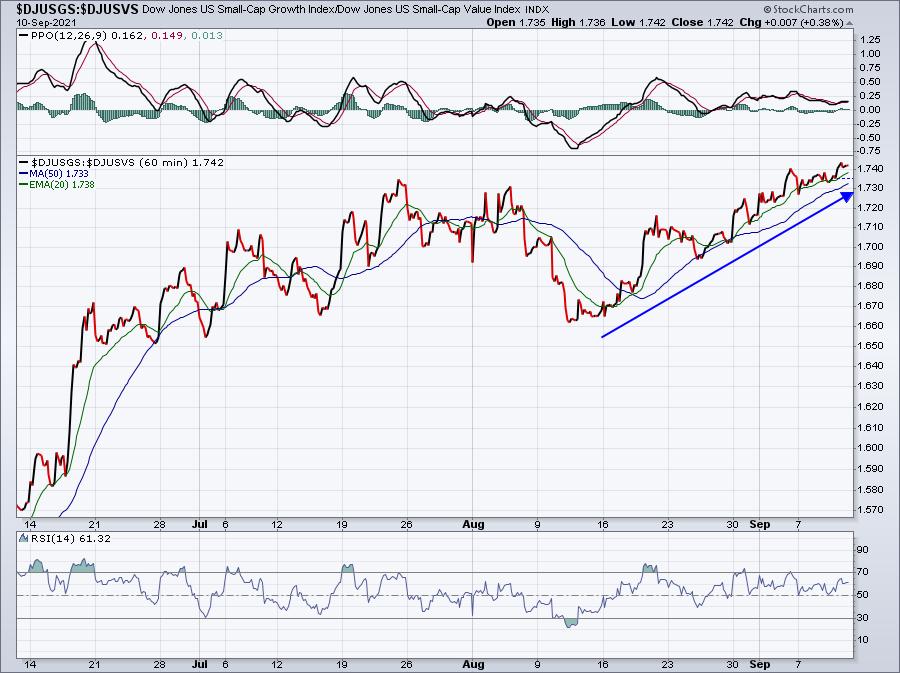The height and width of the screenshot is (673, 900).
Task: Click the Aug label on price chart axis
Action: pos(474,524)
